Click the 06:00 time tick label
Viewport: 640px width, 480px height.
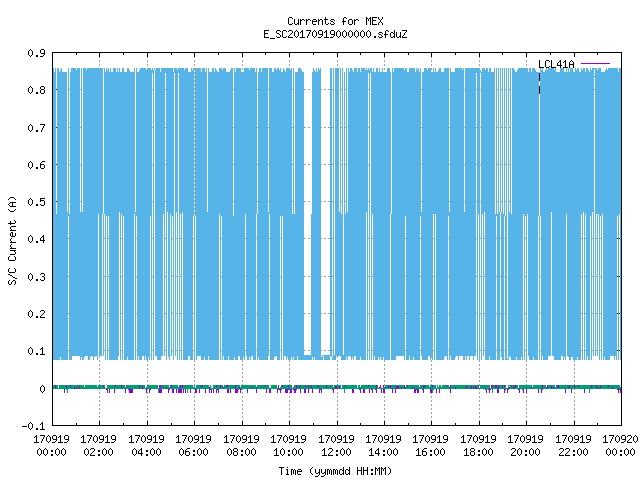pos(193,452)
